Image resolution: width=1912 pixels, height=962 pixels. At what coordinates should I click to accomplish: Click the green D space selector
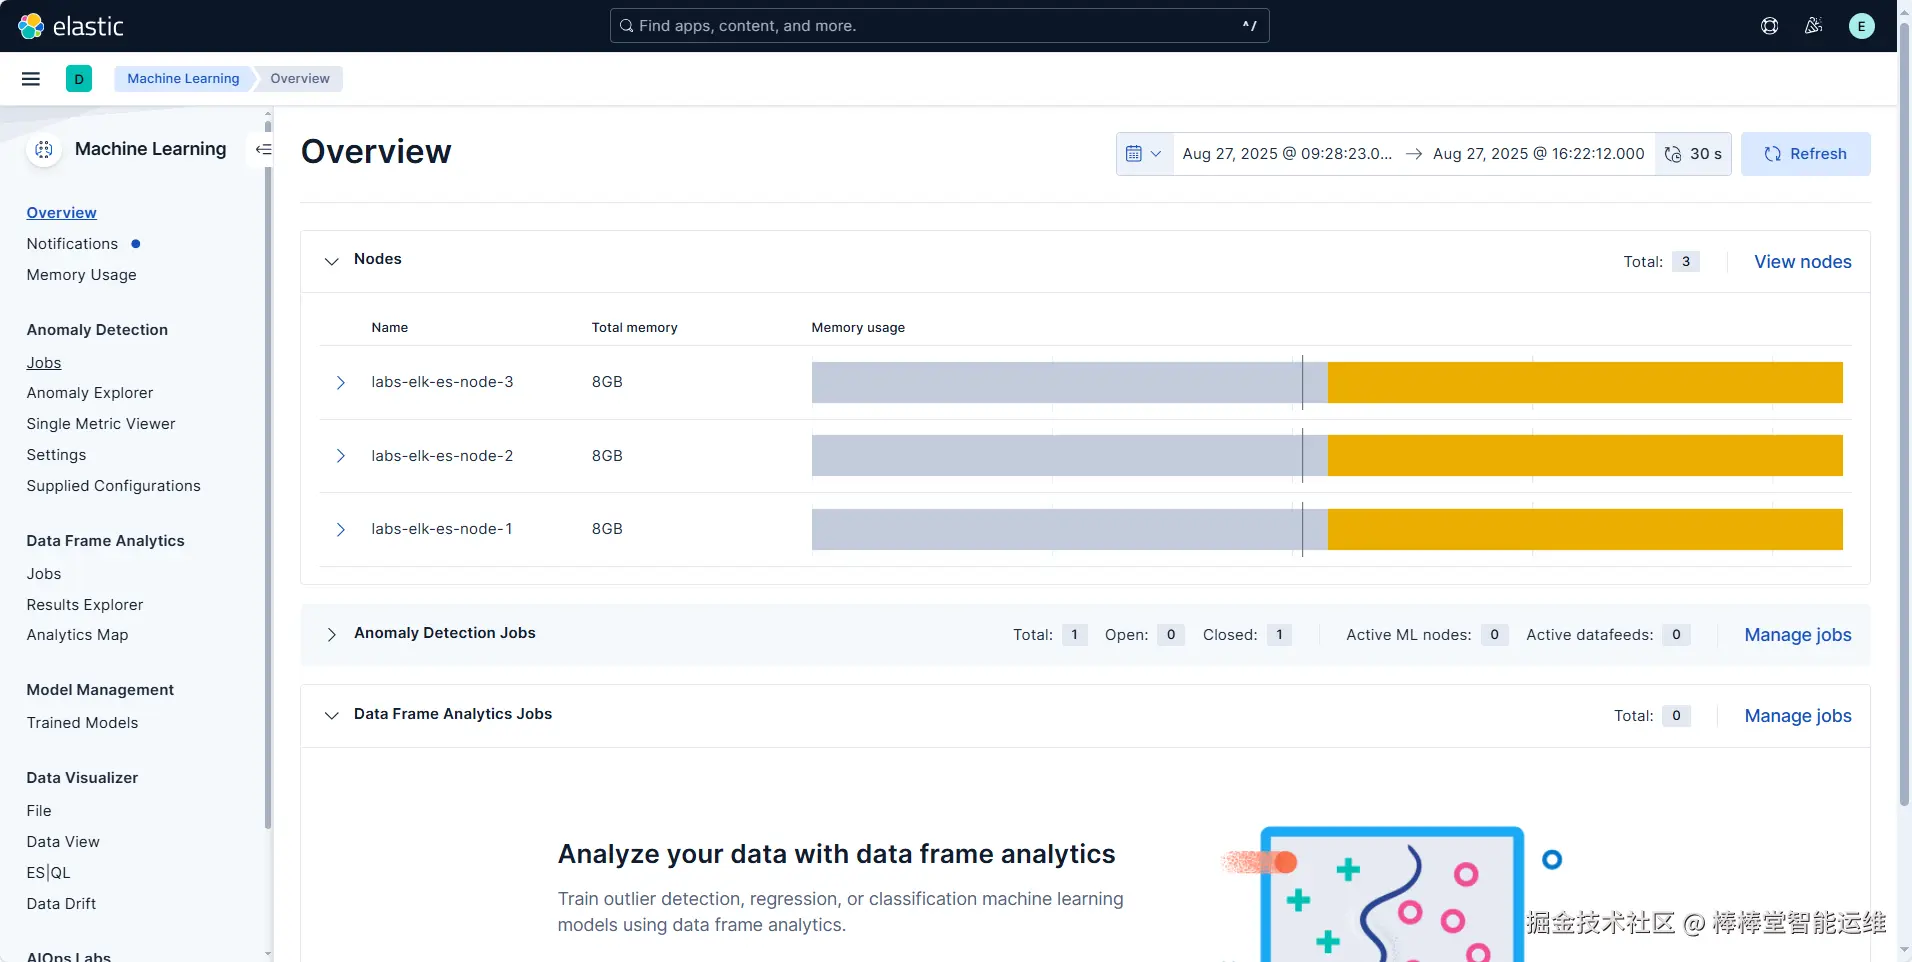[x=79, y=79]
